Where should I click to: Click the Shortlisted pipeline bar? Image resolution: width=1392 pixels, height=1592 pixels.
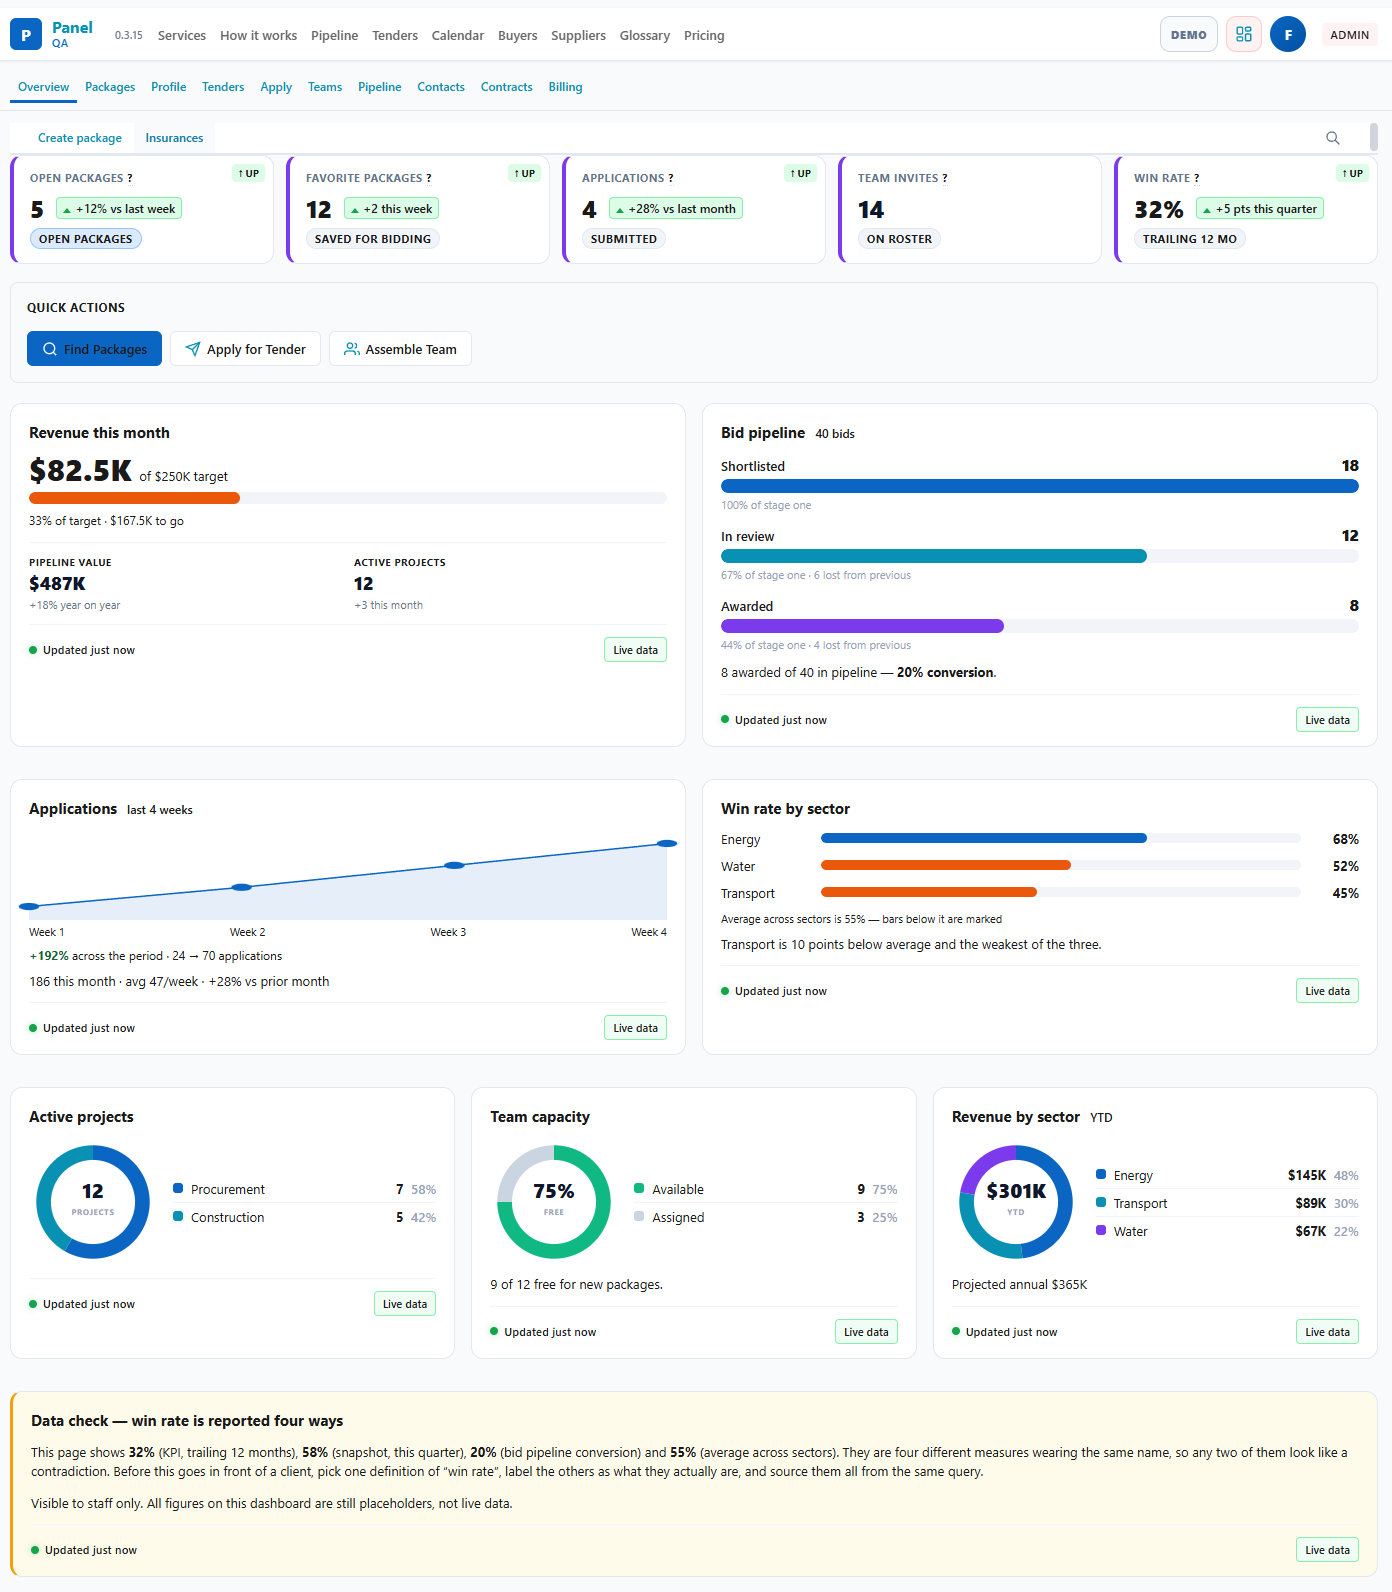coord(1040,486)
